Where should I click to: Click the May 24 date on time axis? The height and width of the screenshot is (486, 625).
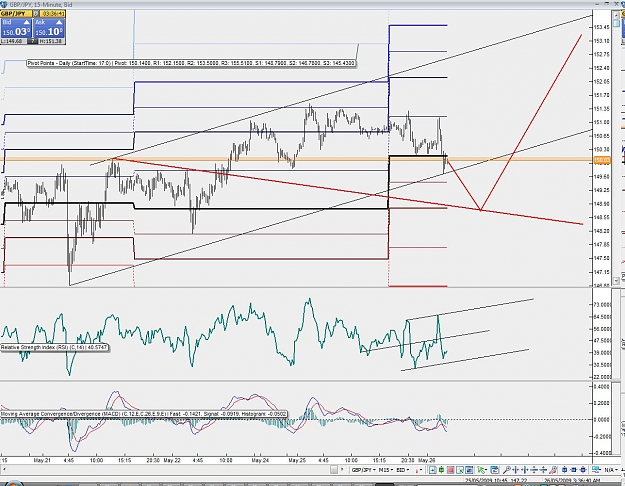point(260,460)
